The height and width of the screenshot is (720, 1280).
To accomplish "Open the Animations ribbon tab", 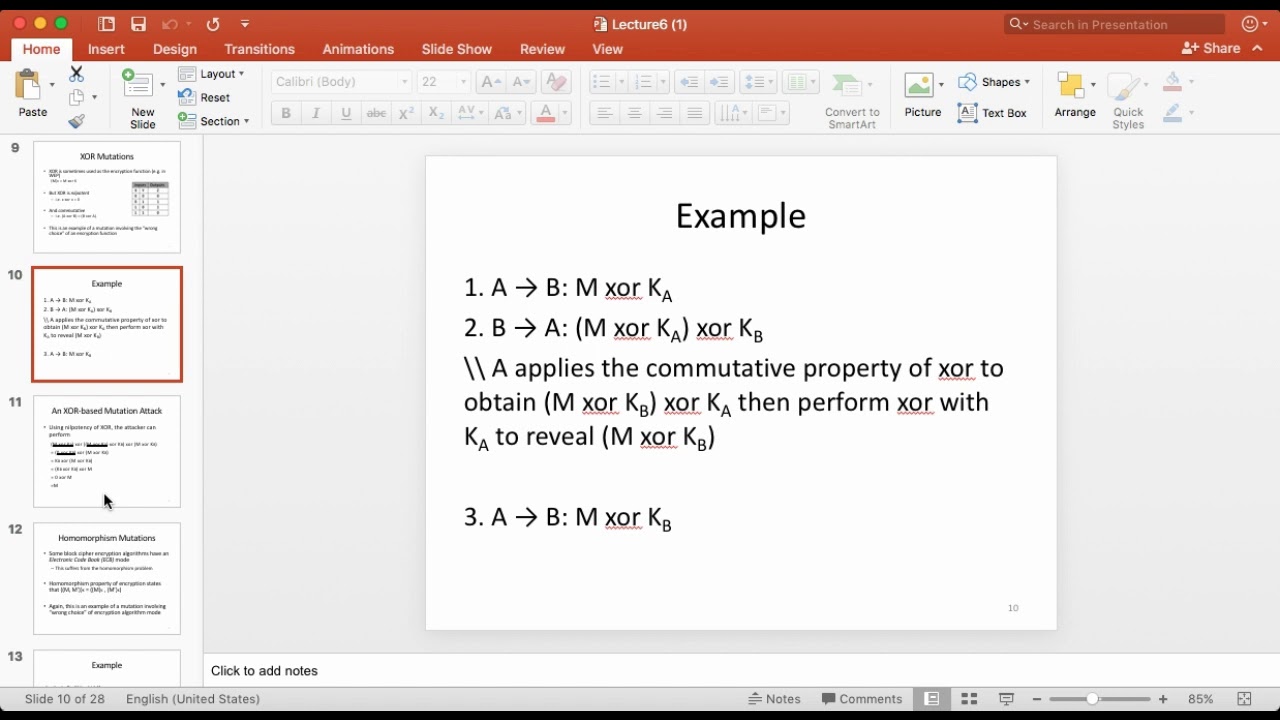I will click(358, 49).
